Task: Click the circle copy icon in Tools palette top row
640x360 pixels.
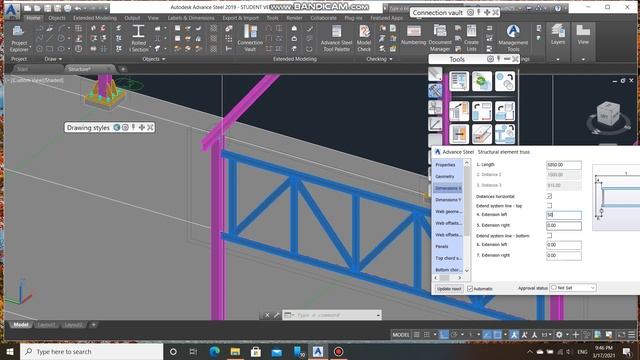Action: [x=505, y=81]
